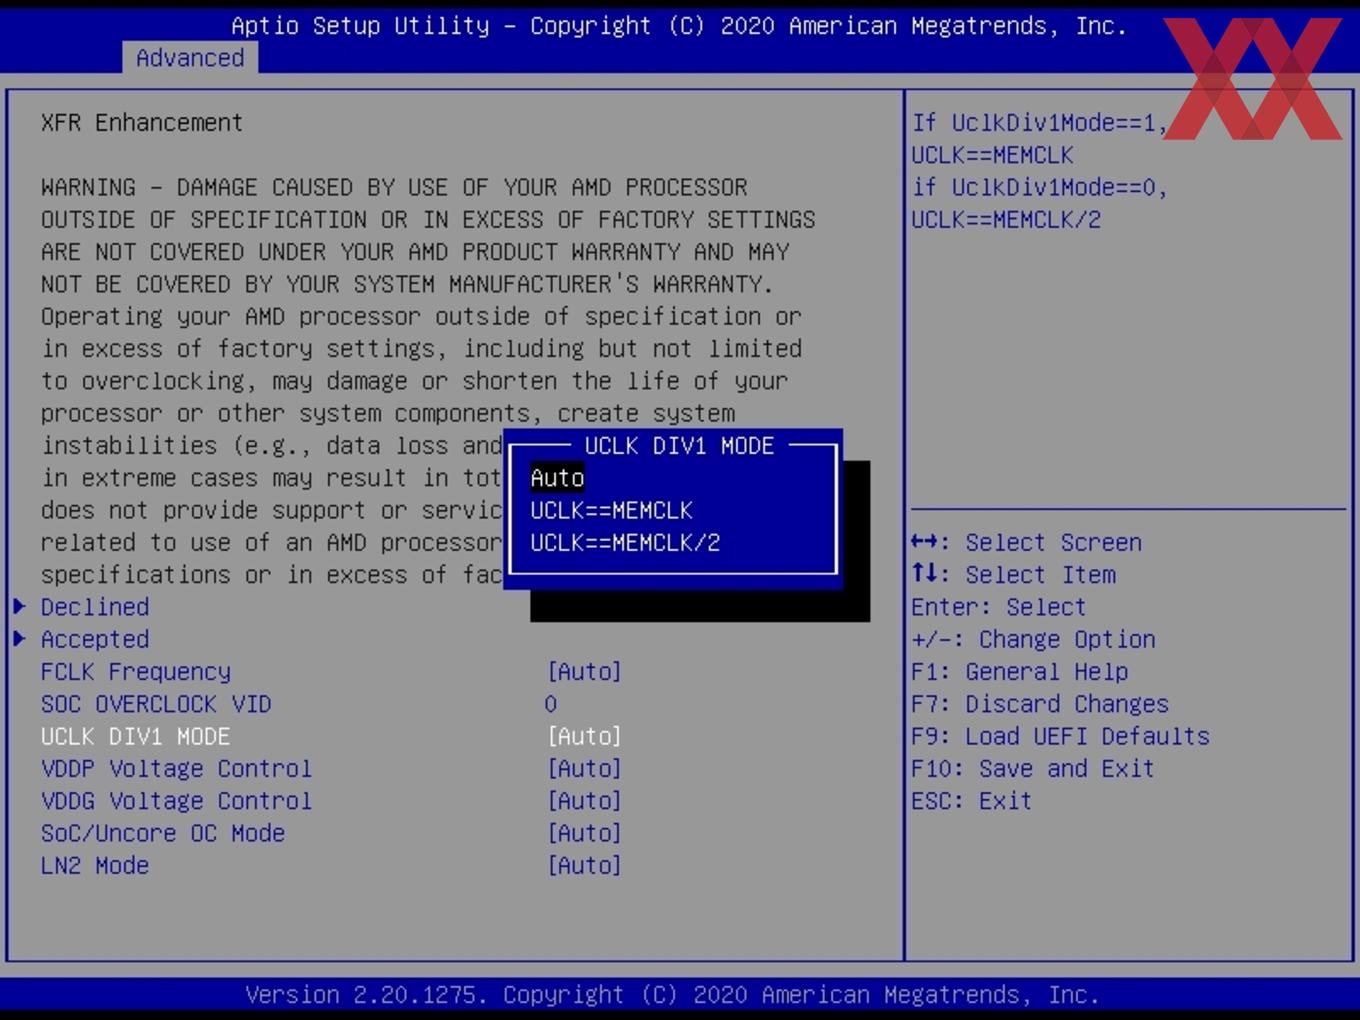Open VDDG Voltage Control [Auto] value
The image size is (1360, 1020).
[x=584, y=801]
